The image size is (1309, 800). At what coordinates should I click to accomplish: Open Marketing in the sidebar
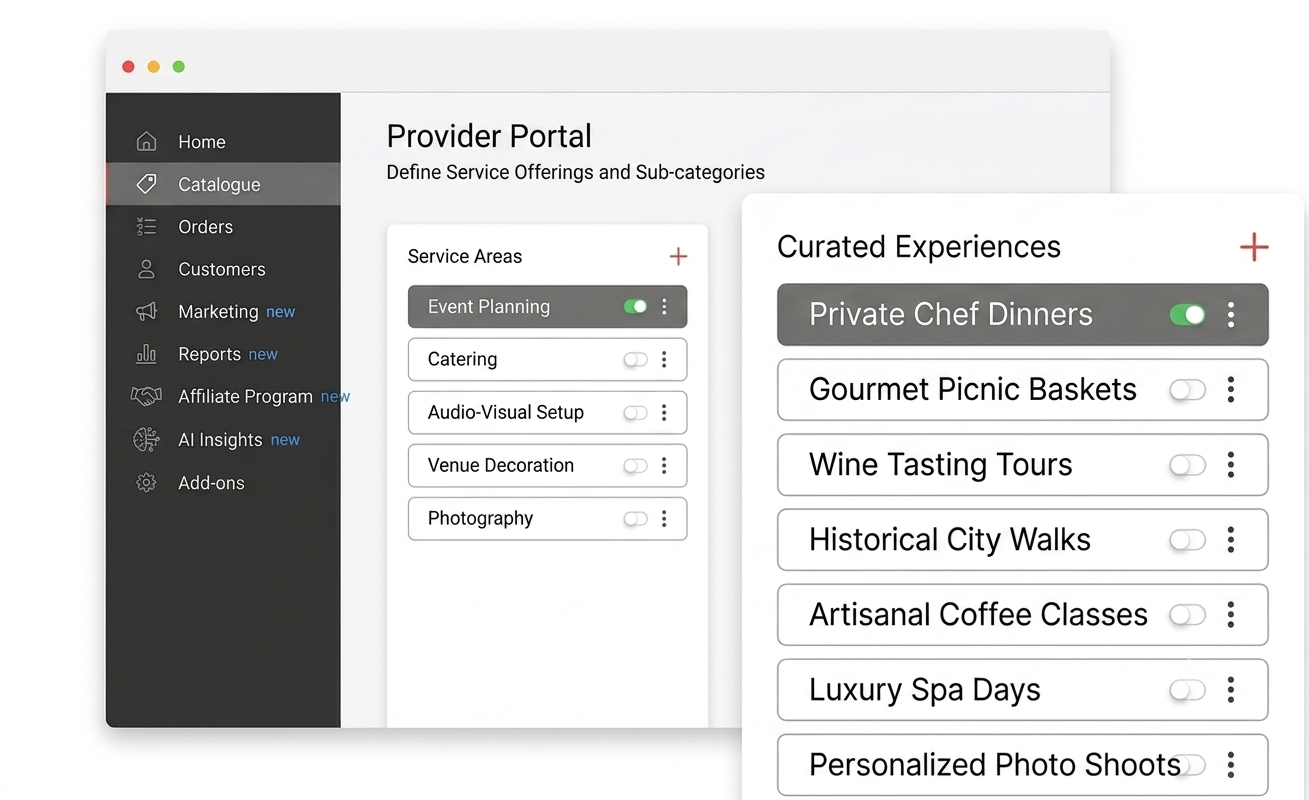point(223,312)
